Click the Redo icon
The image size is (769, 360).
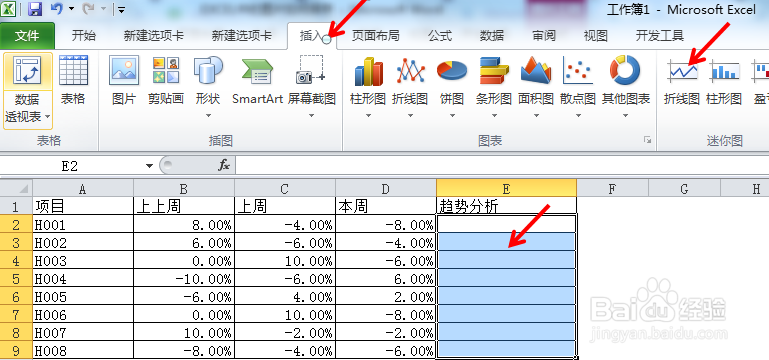89,9
